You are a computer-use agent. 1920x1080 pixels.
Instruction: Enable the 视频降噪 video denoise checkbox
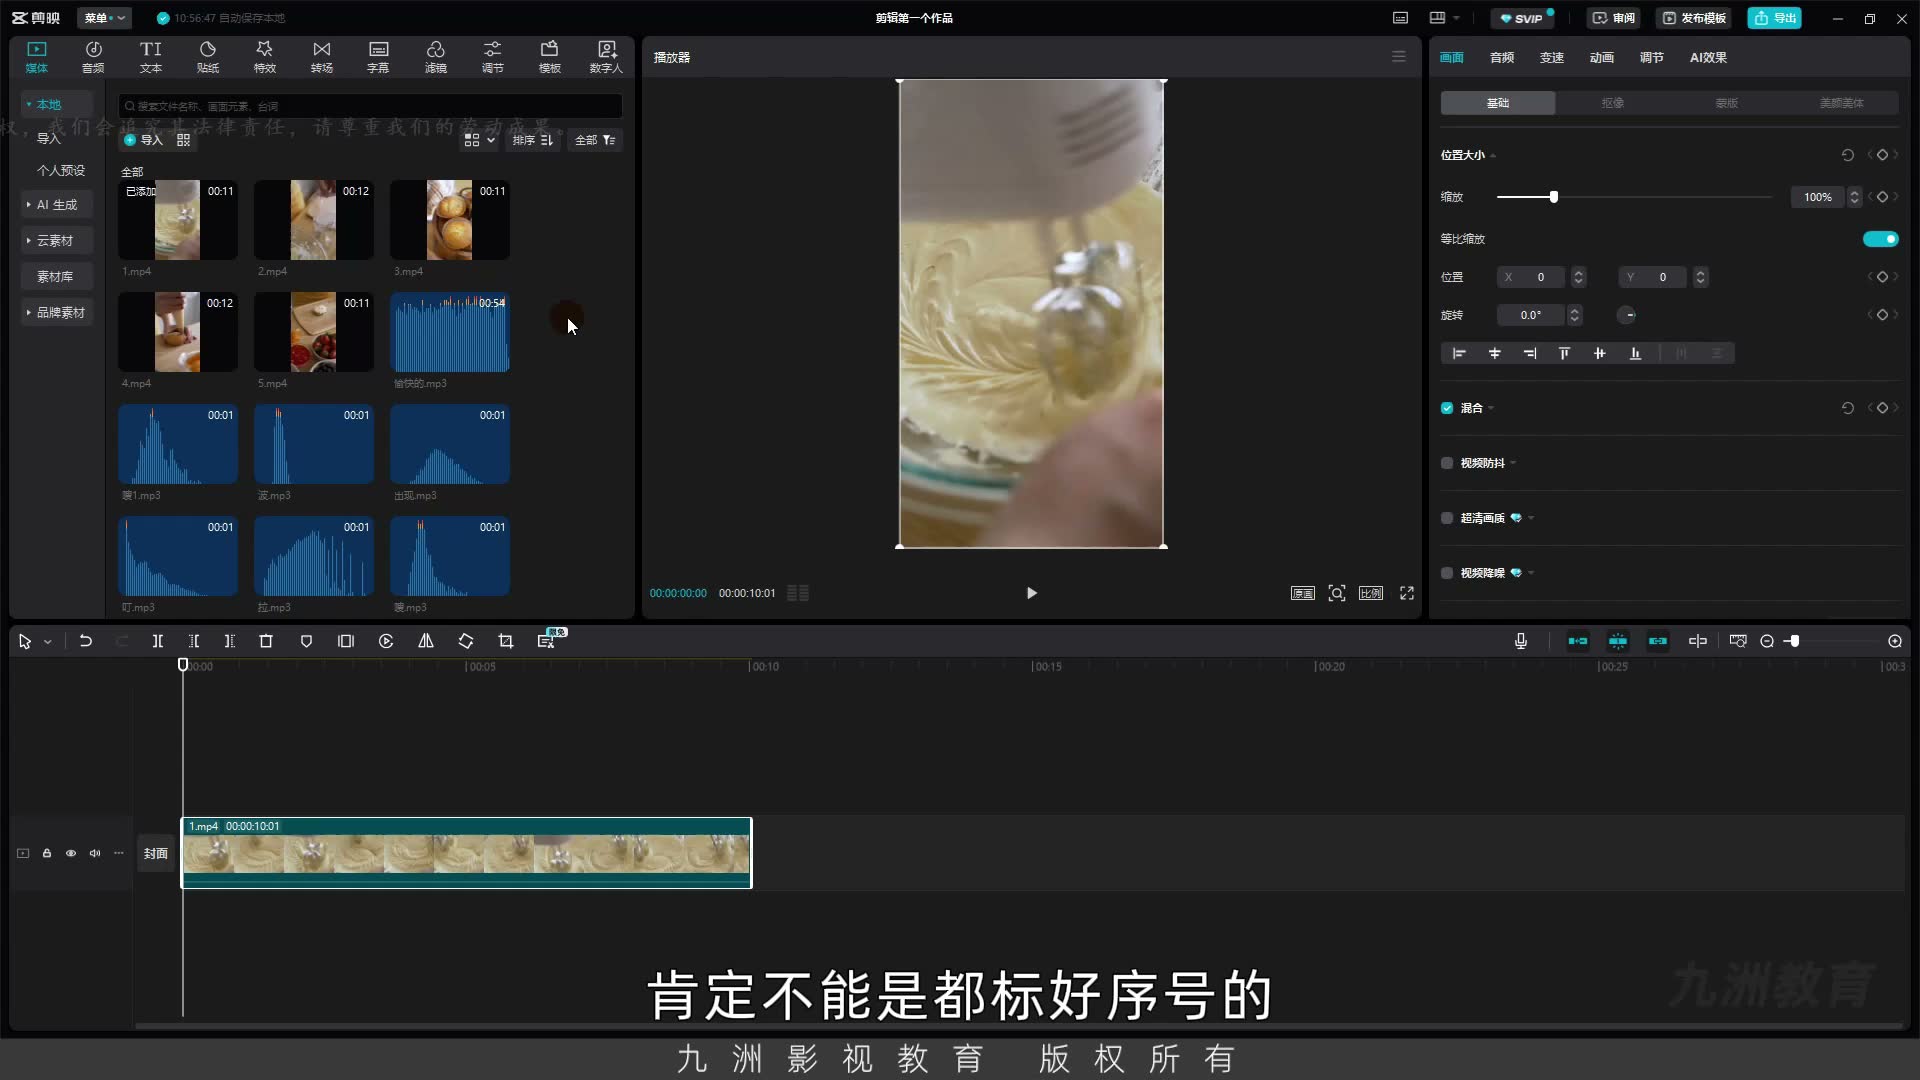[x=1447, y=573]
